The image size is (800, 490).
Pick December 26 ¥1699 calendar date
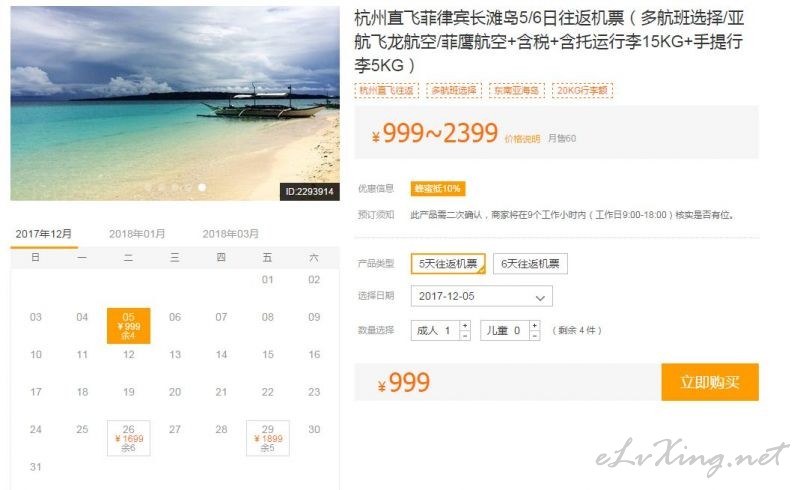point(129,438)
